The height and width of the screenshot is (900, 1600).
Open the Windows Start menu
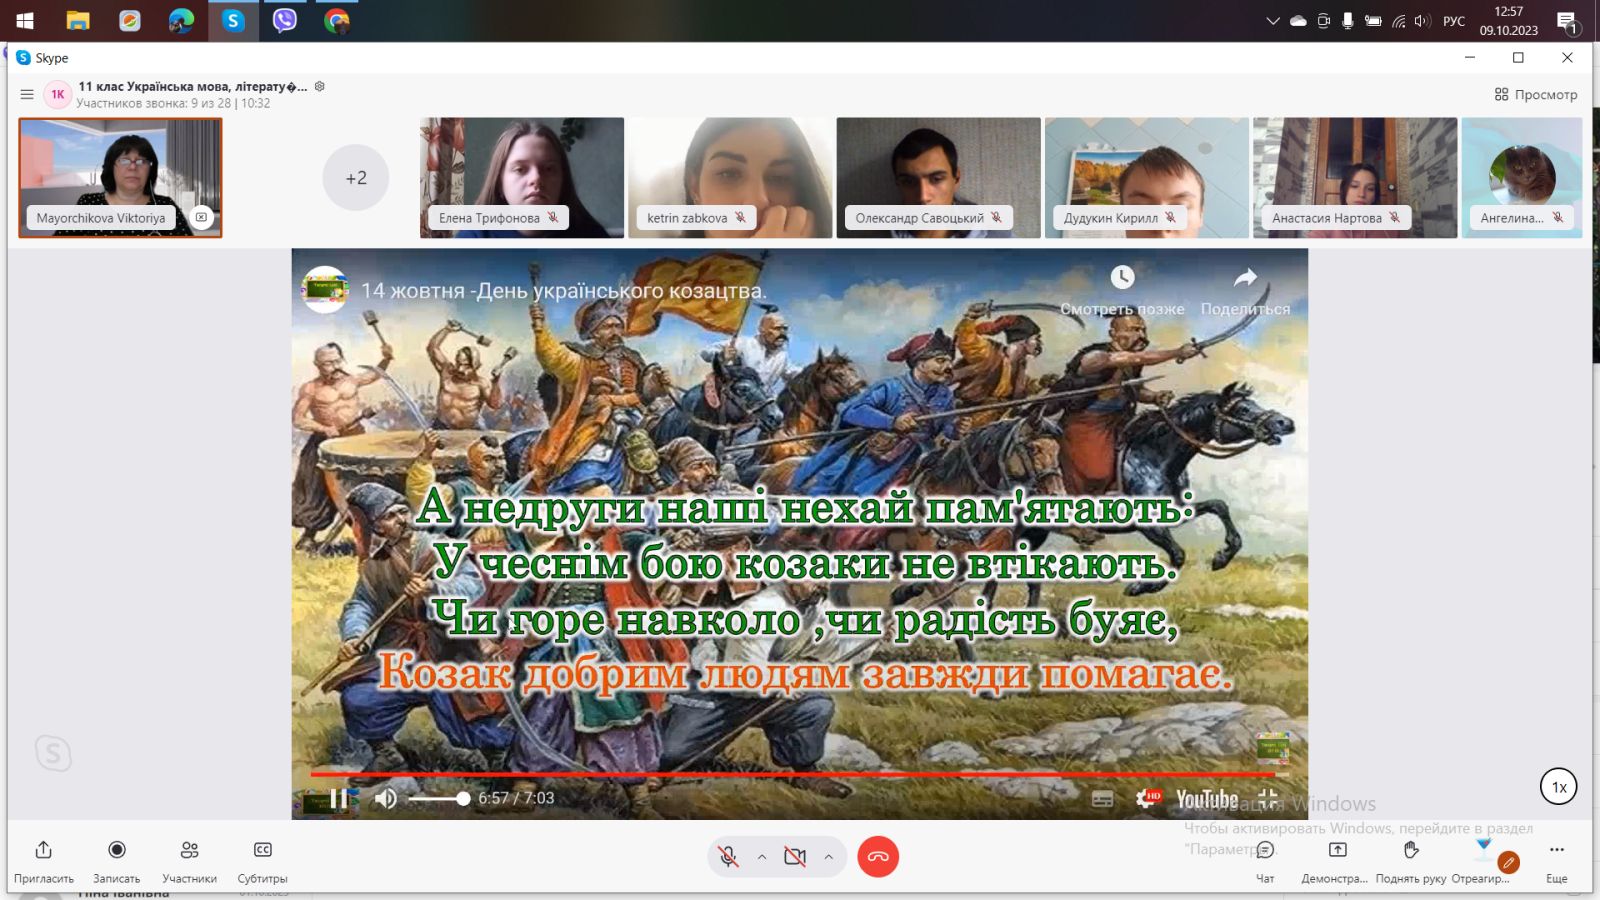[x=25, y=20]
